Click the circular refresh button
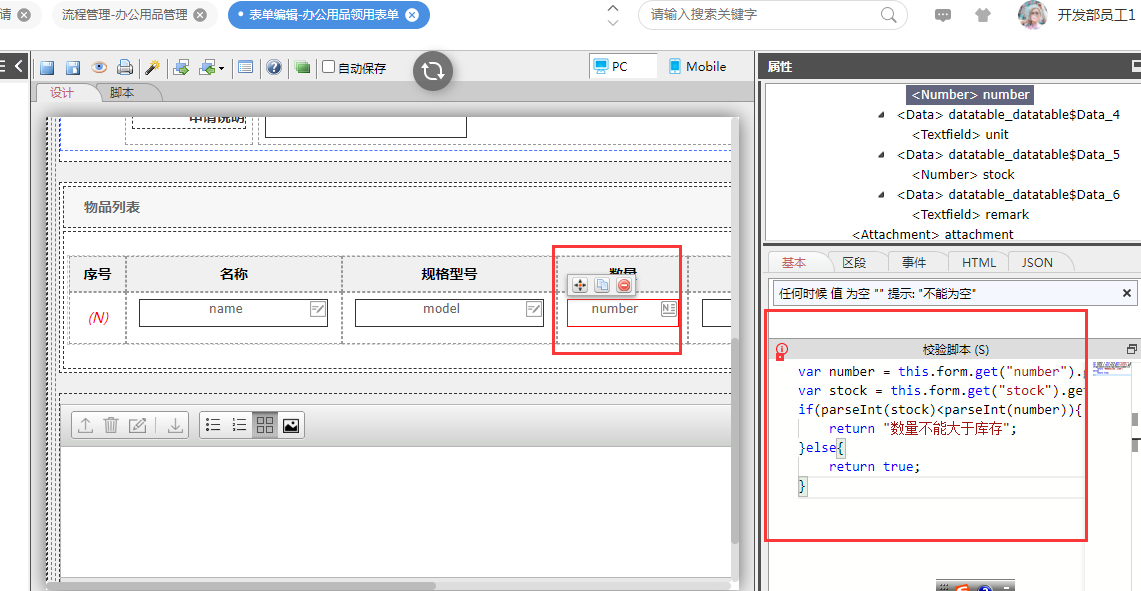1141x591 pixels. click(x=433, y=71)
